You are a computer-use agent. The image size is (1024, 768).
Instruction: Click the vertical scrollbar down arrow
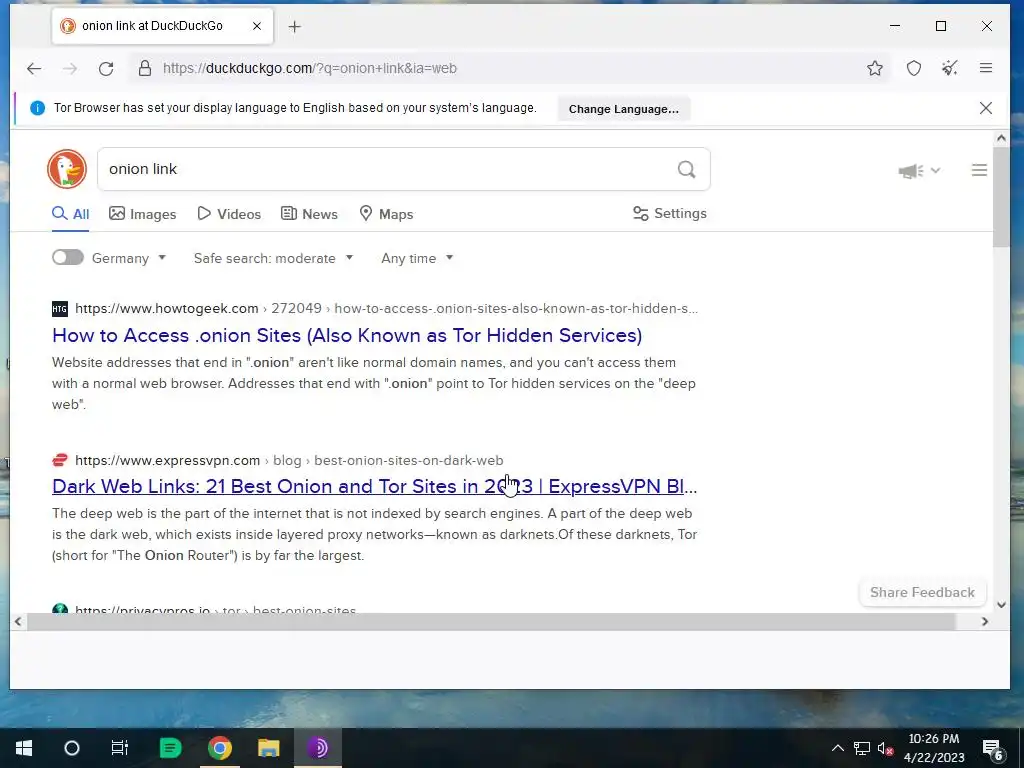(x=1001, y=605)
